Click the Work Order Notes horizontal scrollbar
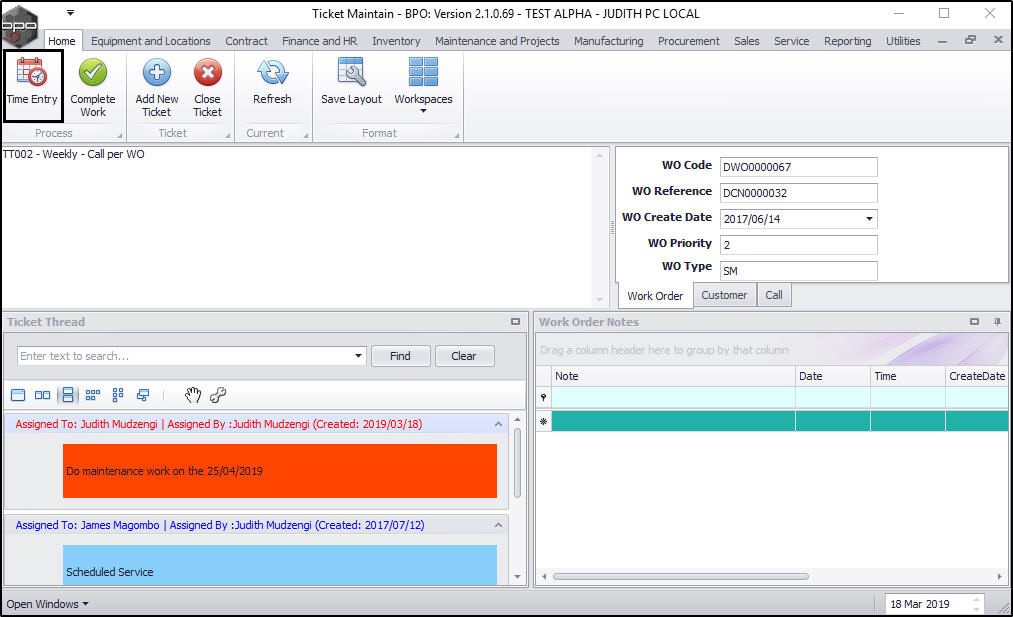 [x=681, y=576]
